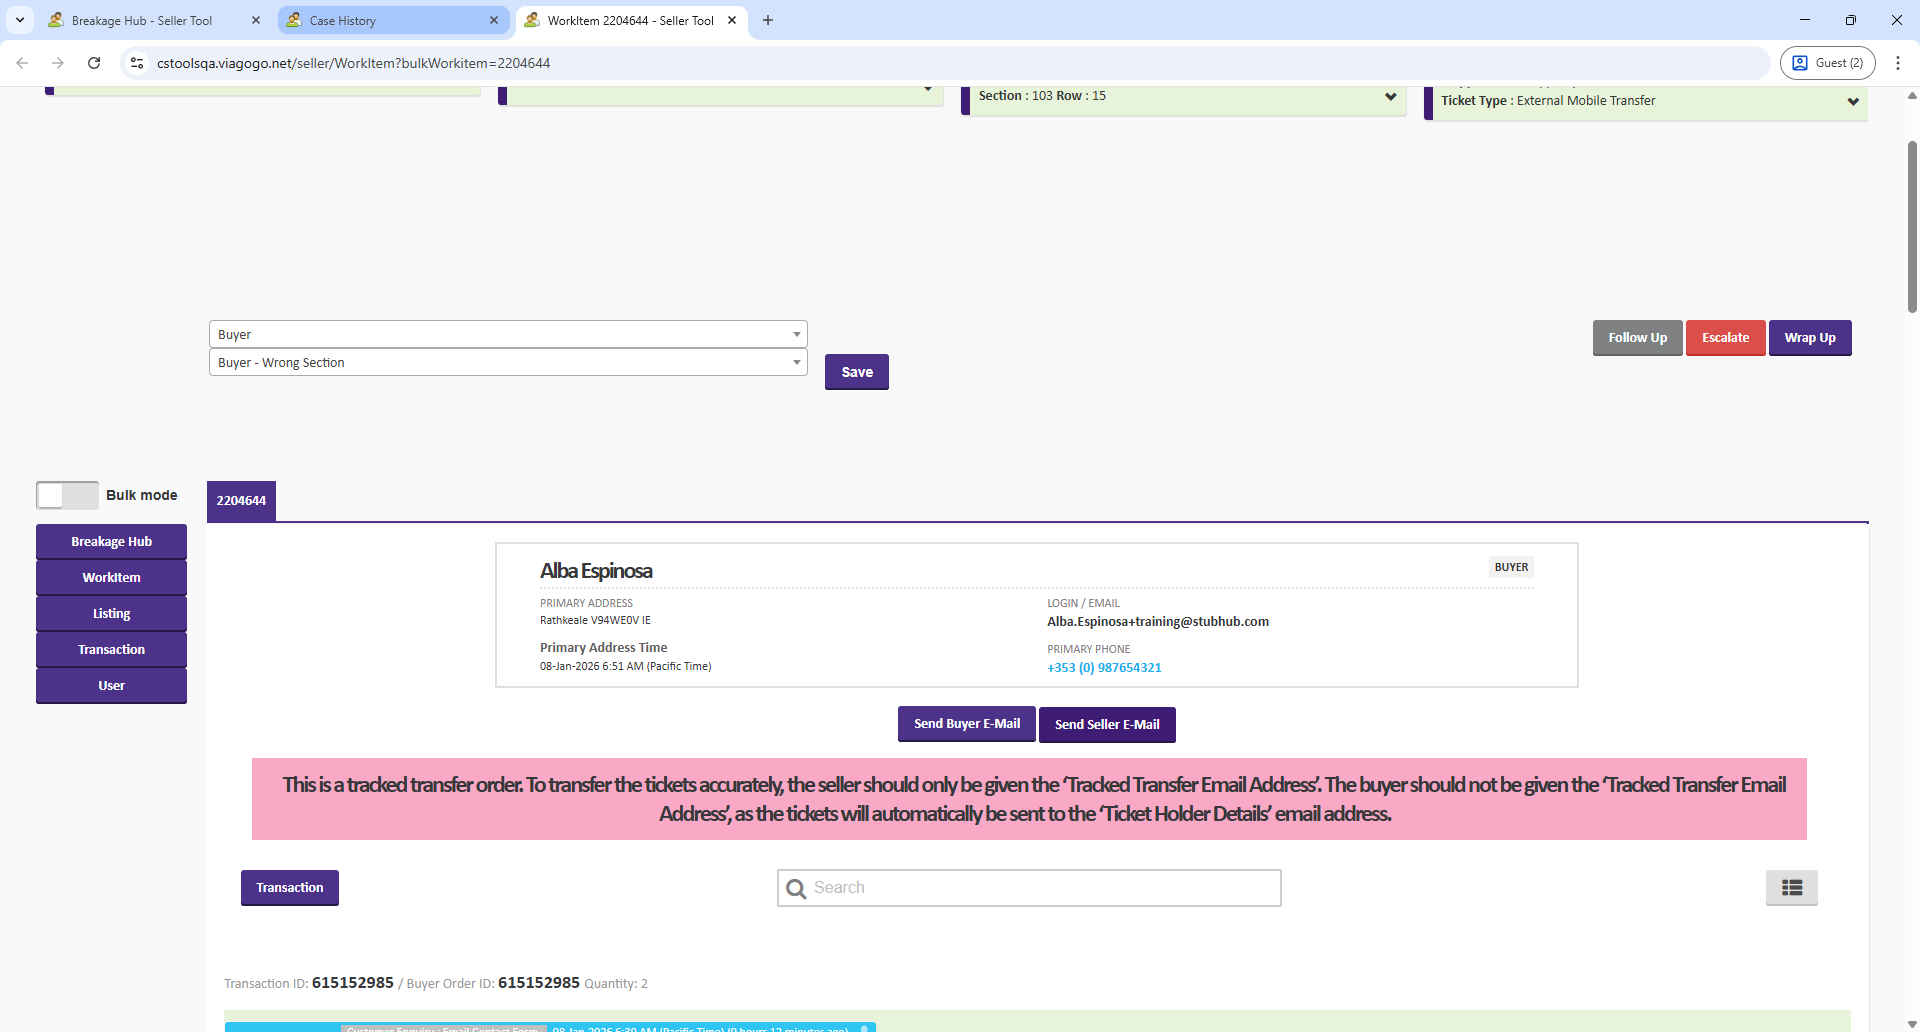The height and width of the screenshot is (1032, 1920).
Task: Open the Buyer category dropdown
Action: pyautogui.click(x=508, y=334)
